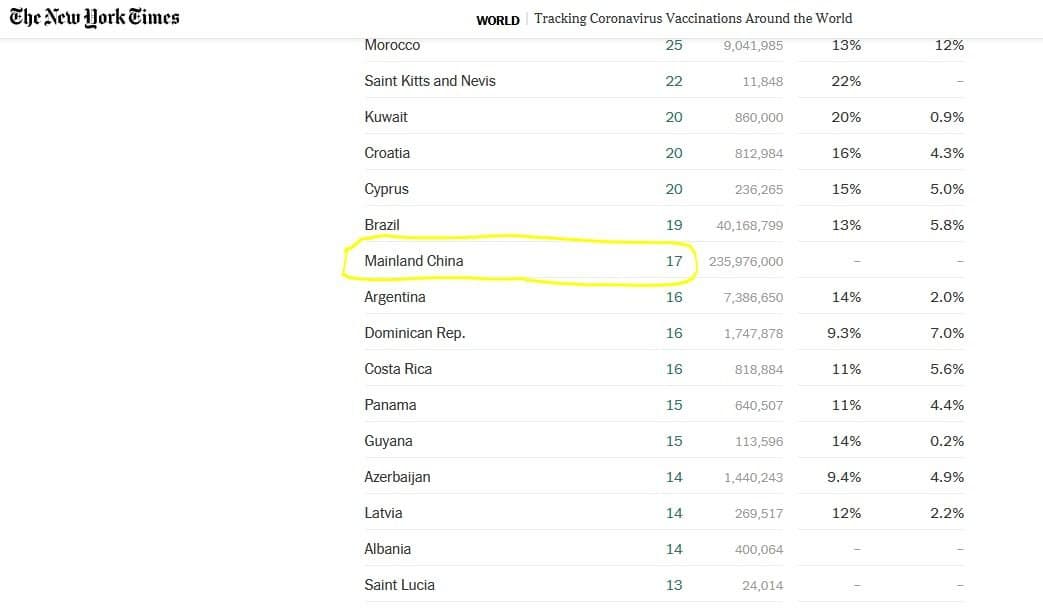Viewport: 1043px width, 614px height.
Task: Click Latvia's 12% vaccinated value
Action: coord(846,514)
